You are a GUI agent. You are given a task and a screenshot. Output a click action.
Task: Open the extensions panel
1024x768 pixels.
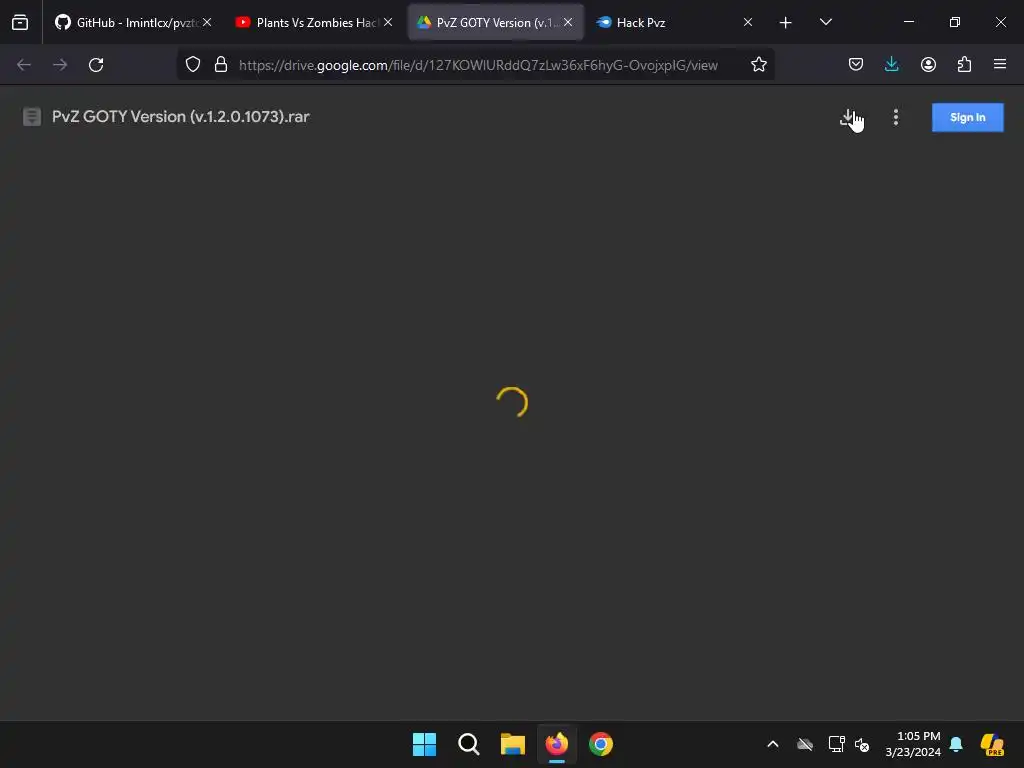tap(964, 65)
